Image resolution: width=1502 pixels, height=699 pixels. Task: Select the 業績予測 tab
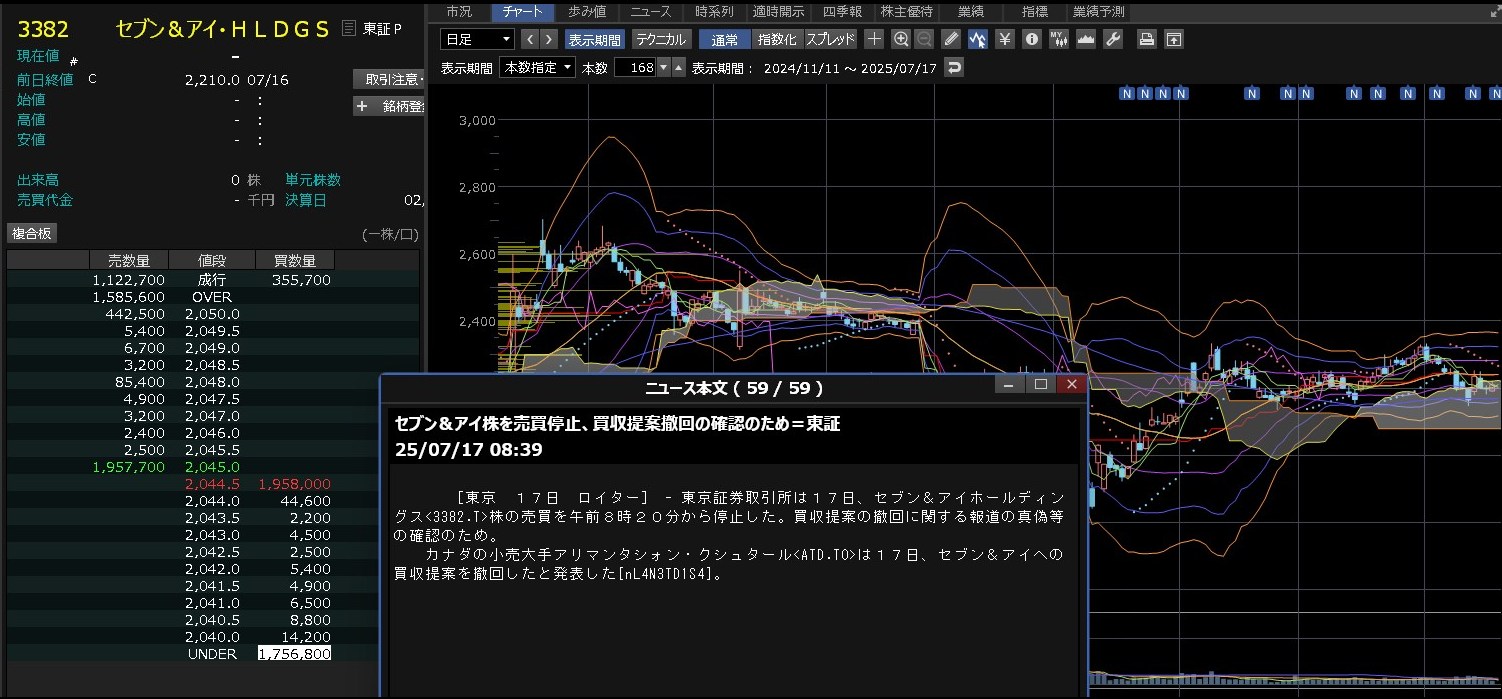click(x=1098, y=12)
